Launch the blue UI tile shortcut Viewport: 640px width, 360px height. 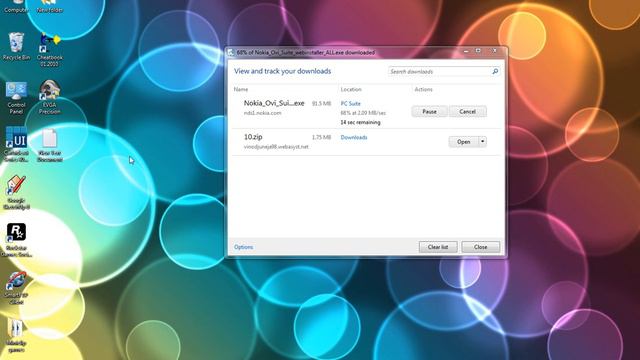pyautogui.click(x=16, y=144)
